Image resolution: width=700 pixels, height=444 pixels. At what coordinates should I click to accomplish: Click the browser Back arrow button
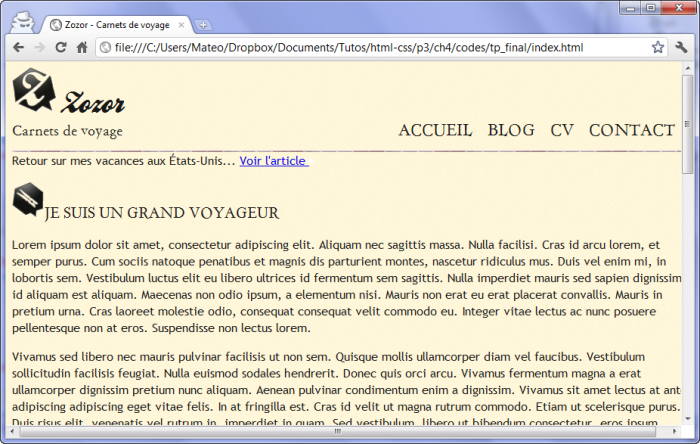click(x=18, y=47)
